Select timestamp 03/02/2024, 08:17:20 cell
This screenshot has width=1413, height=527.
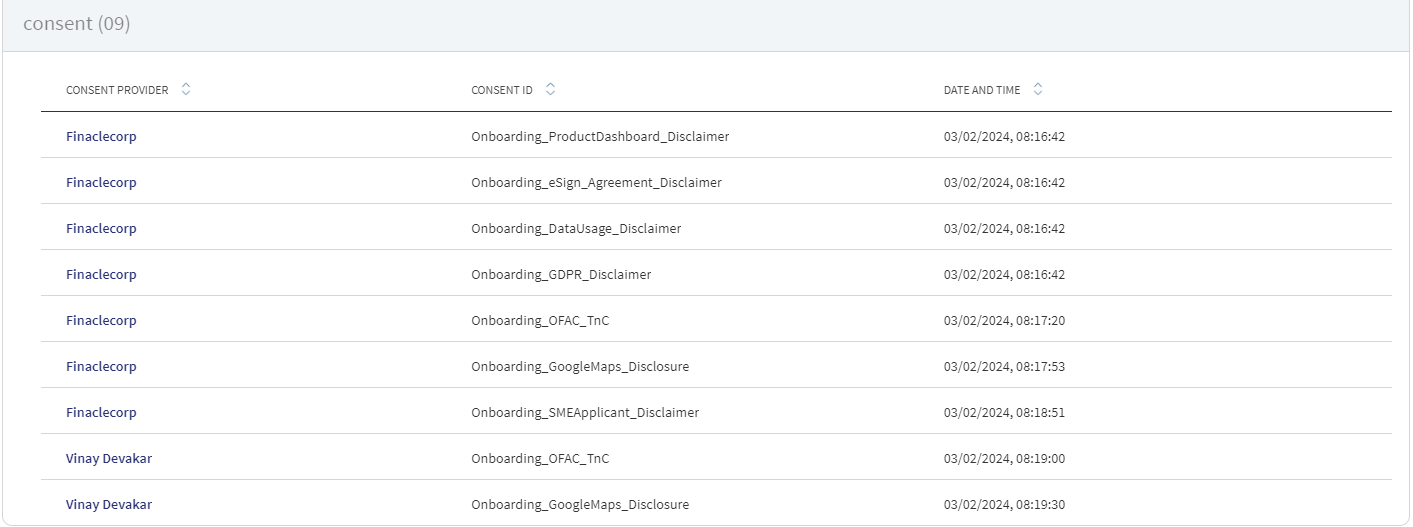click(x=1004, y=320)
